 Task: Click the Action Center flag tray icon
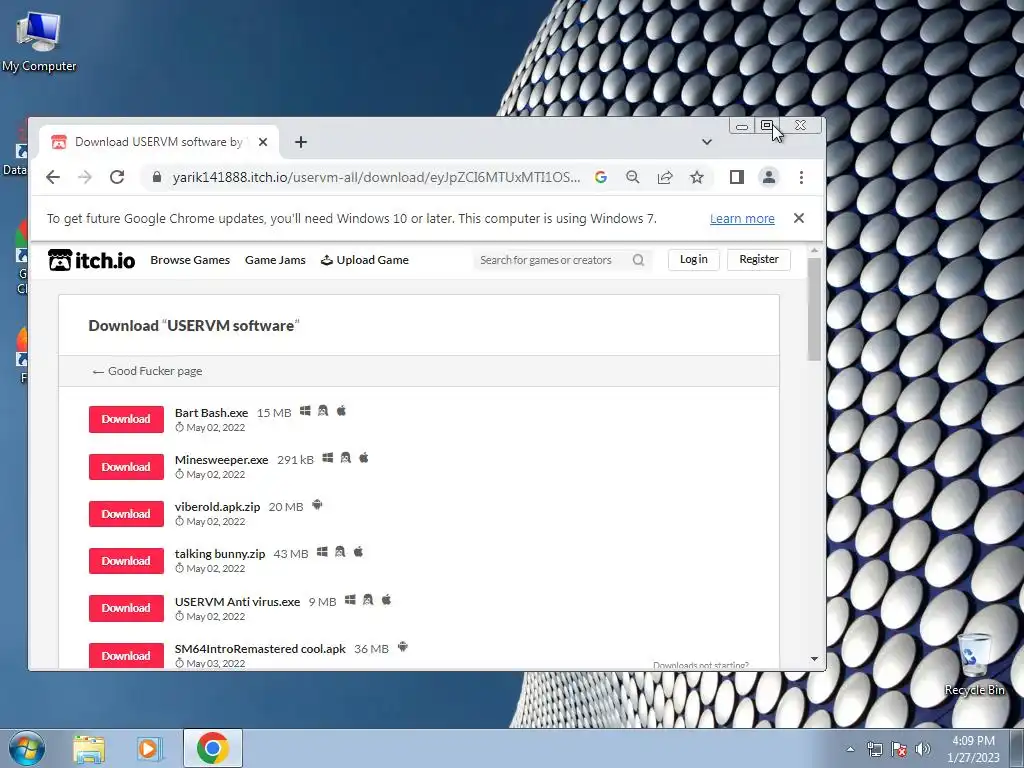click(899, 749)
